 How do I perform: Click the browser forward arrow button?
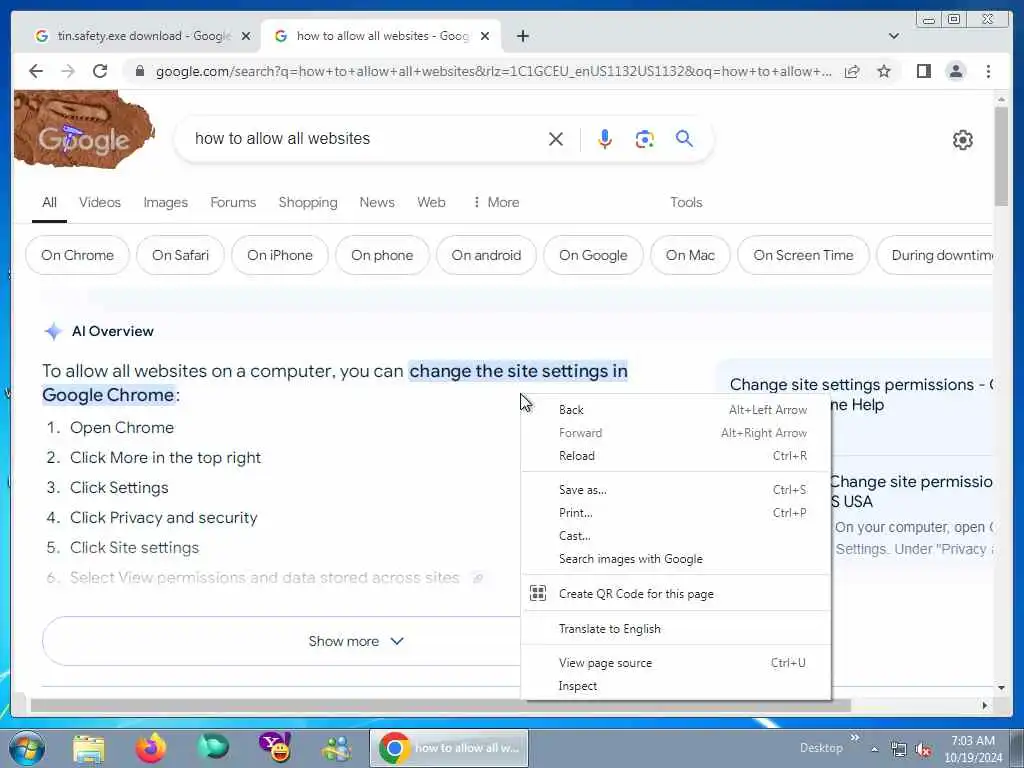(x=68, y=71)
